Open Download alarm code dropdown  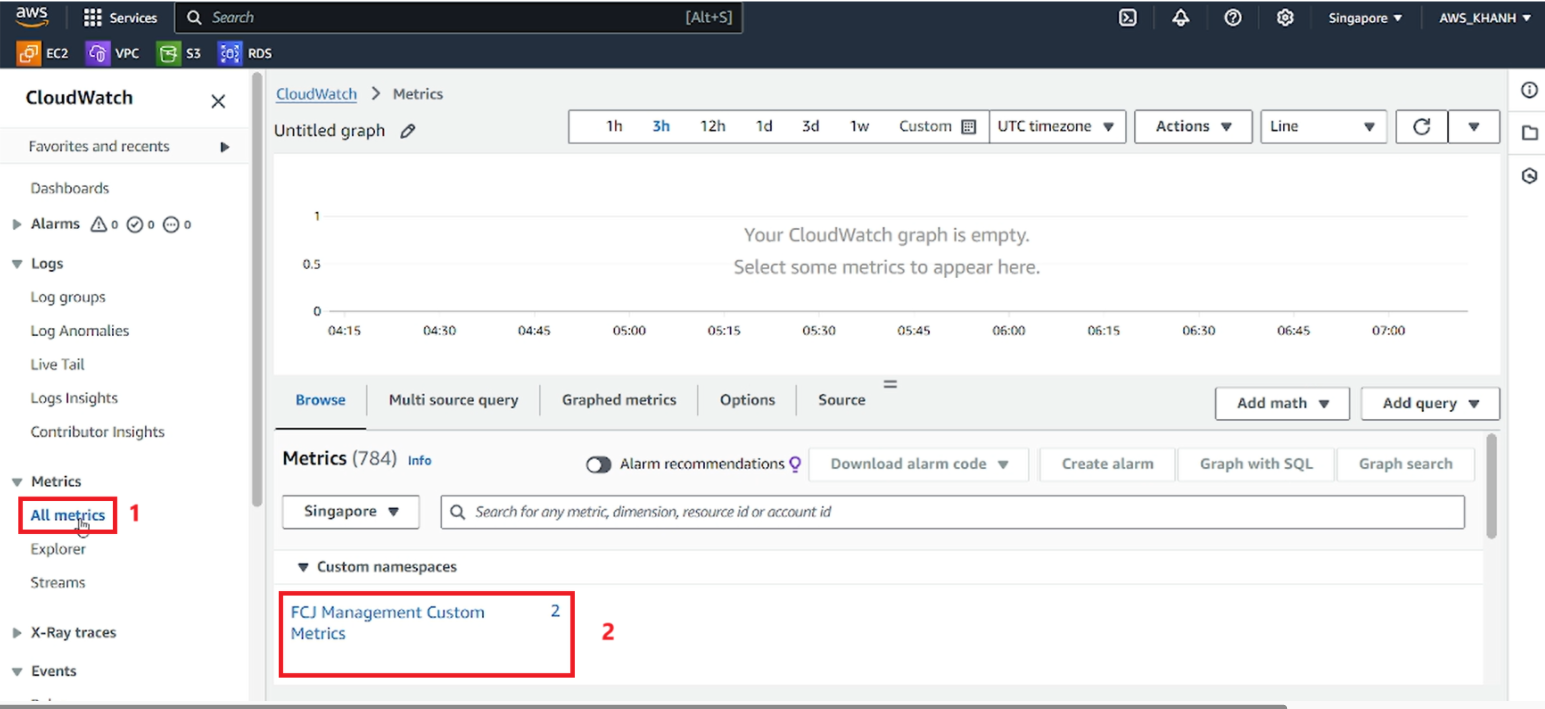click(x=919, y=464)
